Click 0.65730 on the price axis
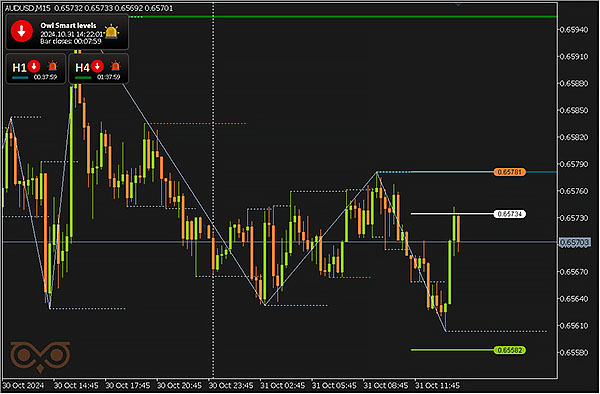Image resolution: width=600 pixels, height=394 pixels. [574, 218]
